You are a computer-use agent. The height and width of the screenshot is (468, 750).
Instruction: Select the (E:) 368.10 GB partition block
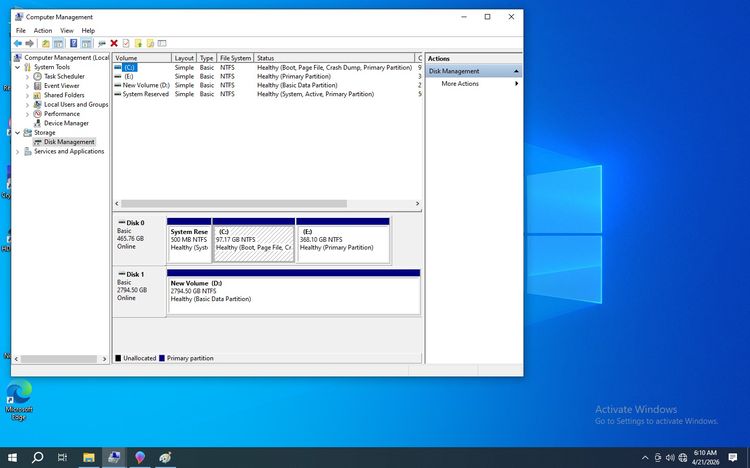click(343, 241)
